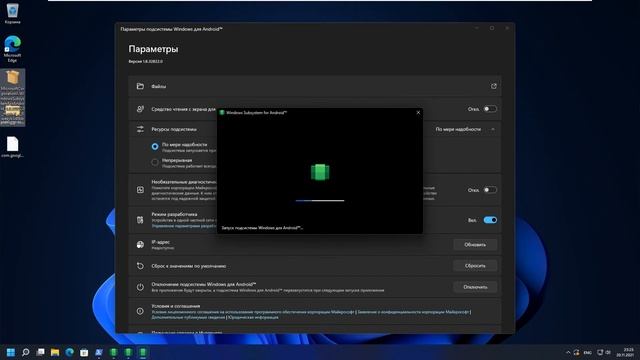Screen dimensions: 640x360
Task: Launch Edge from the taskbar
Action: [x=69, y=352]
